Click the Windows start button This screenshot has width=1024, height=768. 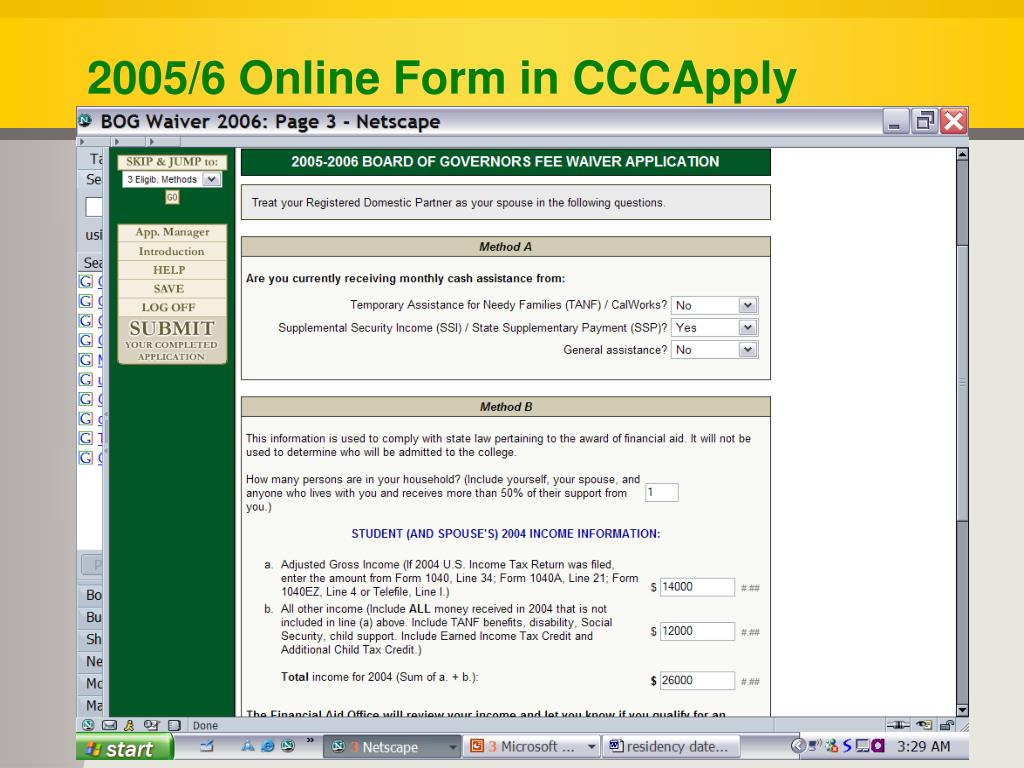tap(124, 748)
